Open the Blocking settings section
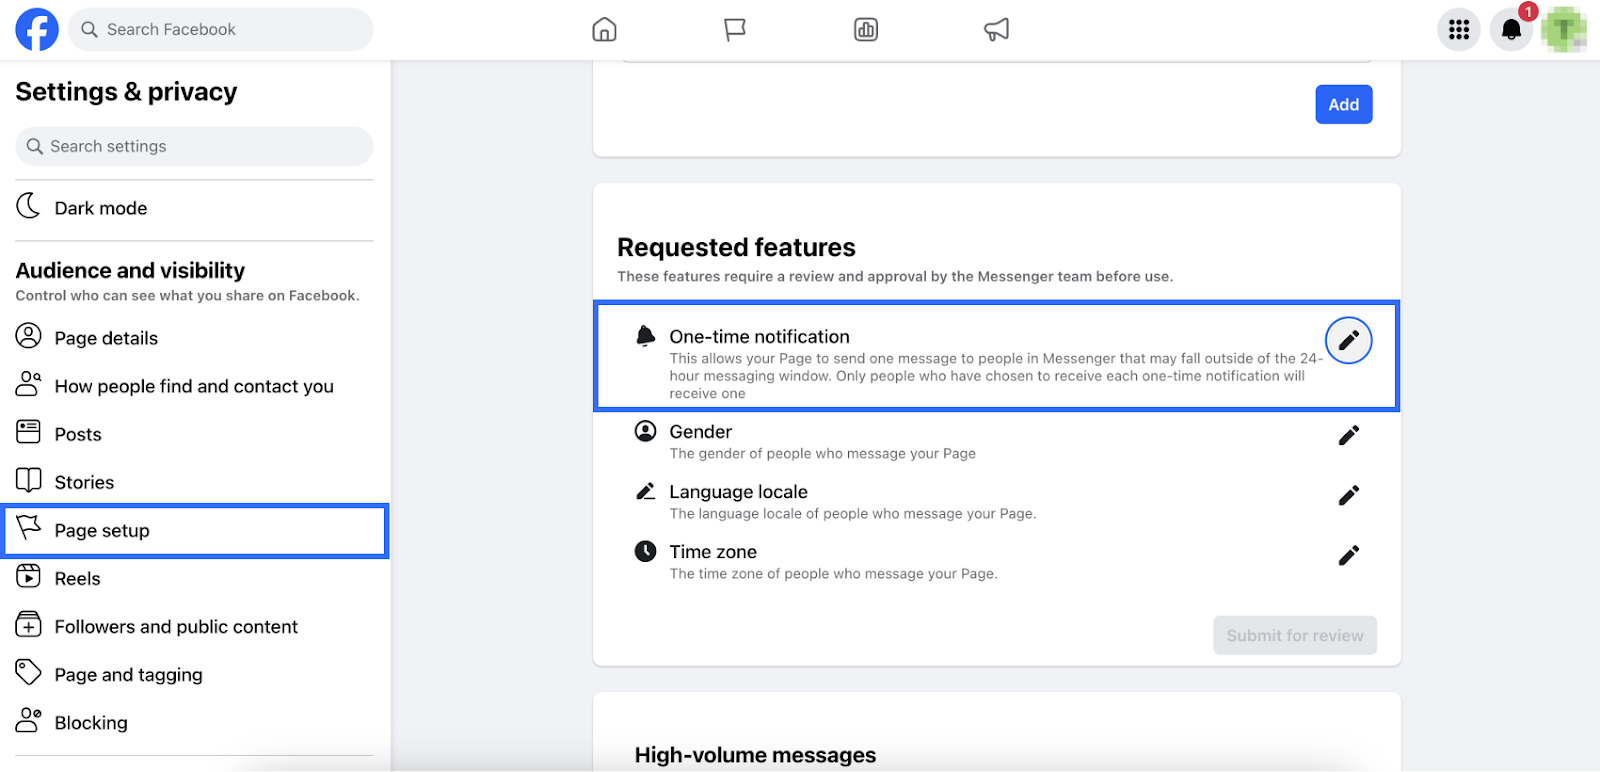The image size is (1600, 772). (91, 723)
